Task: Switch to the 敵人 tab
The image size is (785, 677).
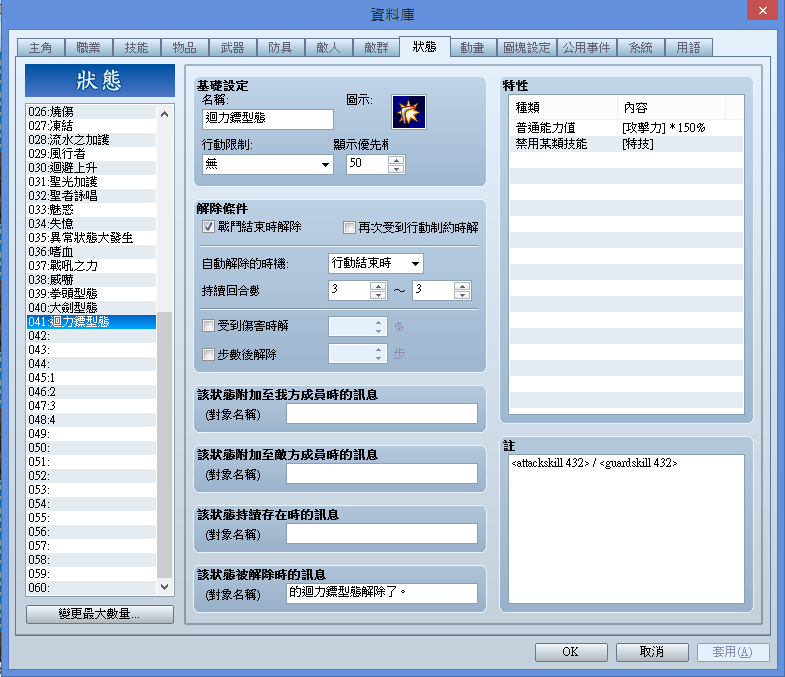Action: click(x=328, y=48)
